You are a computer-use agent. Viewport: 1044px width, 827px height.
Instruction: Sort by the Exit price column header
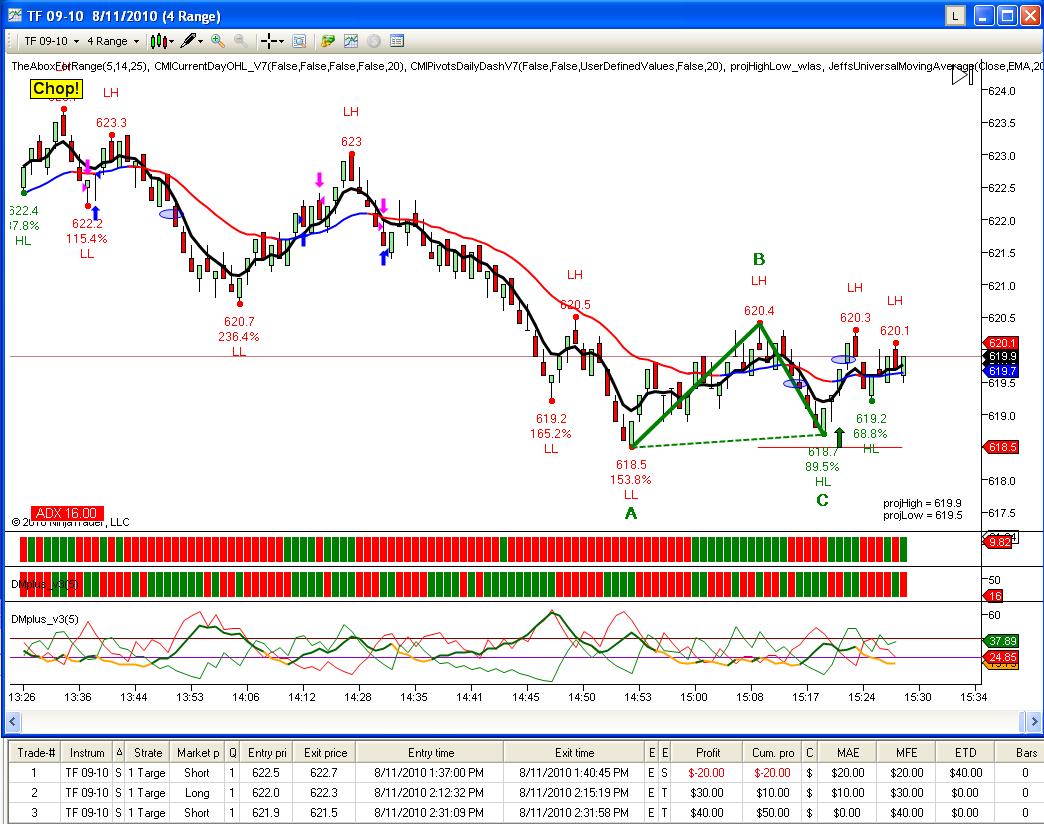326,753
